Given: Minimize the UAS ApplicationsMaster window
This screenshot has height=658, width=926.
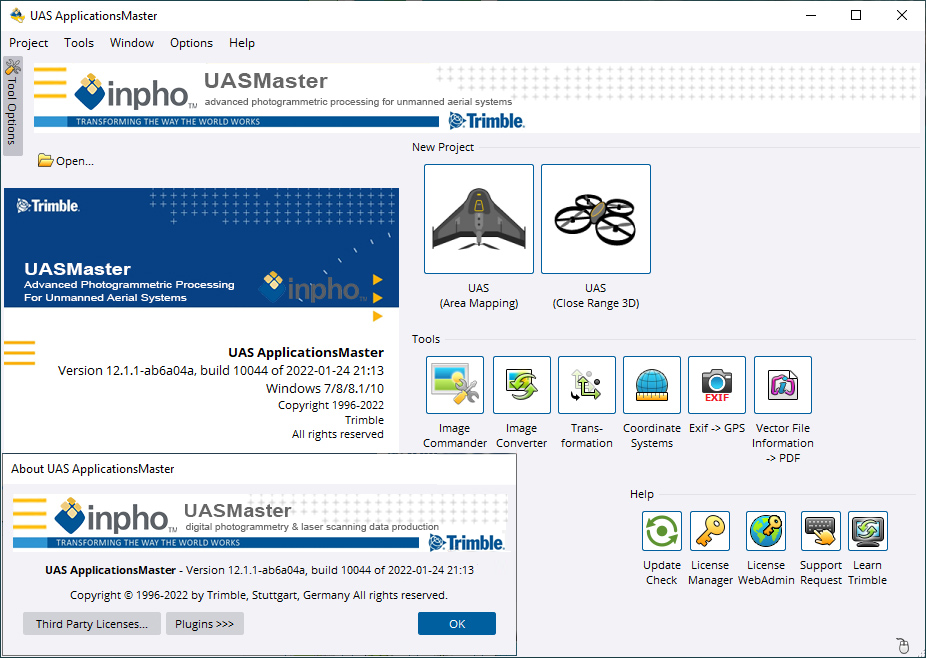Looking at the screenshot, I should pos(811,15).
